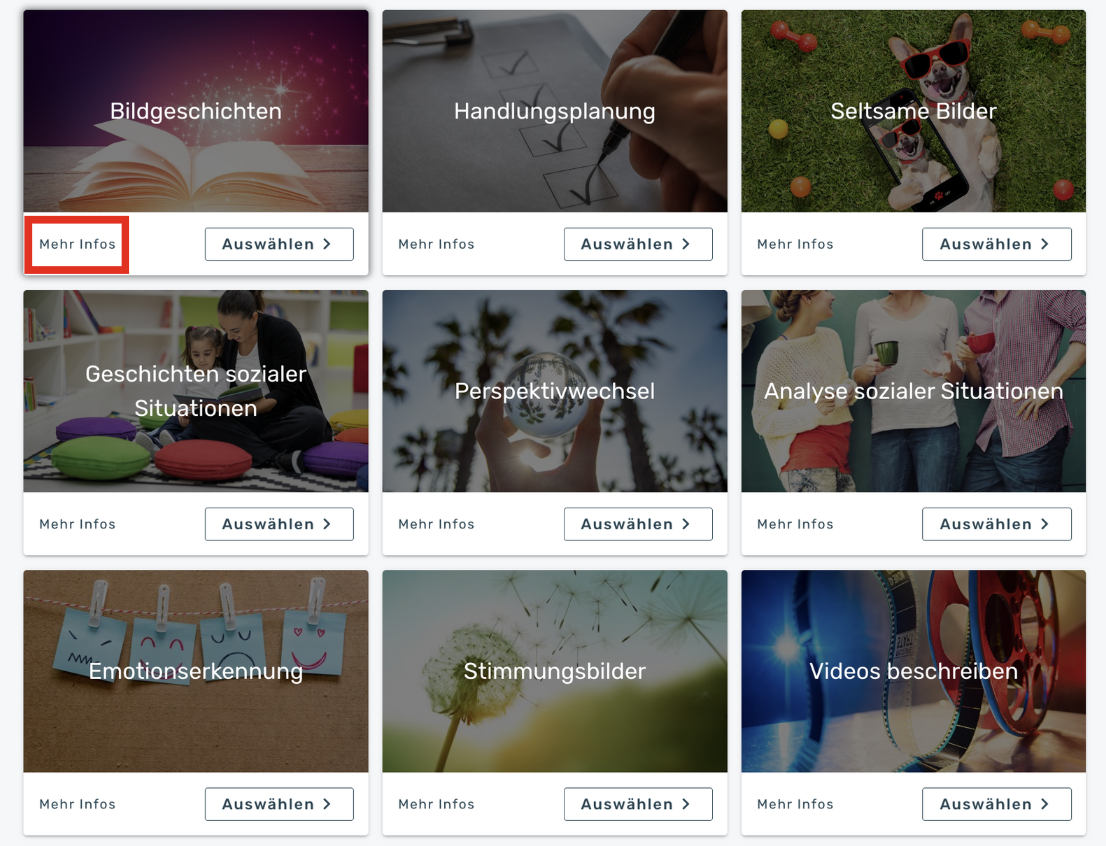
Task: Click the chevron arrow on Stimmungsbilder Auswählen
Action: tap(686, 804)
